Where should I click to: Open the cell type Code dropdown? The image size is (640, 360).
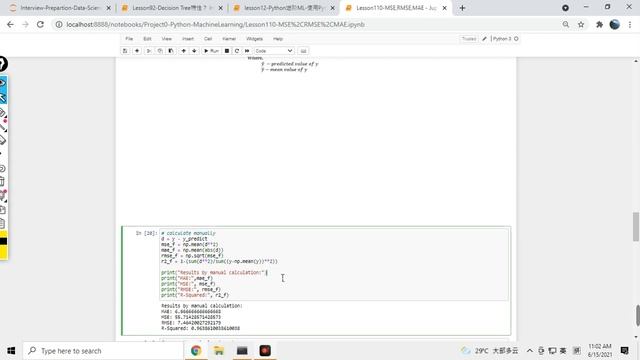click(273, 51)
